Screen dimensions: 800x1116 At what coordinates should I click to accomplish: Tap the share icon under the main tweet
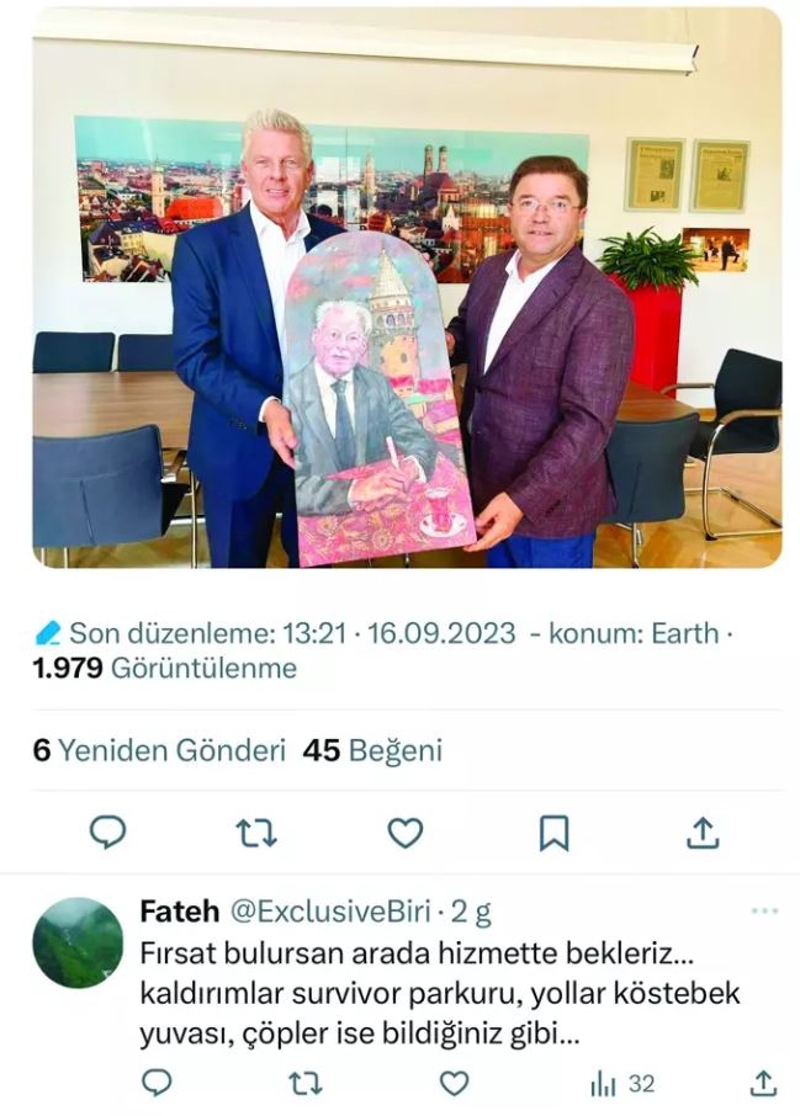tap(702, 833)
